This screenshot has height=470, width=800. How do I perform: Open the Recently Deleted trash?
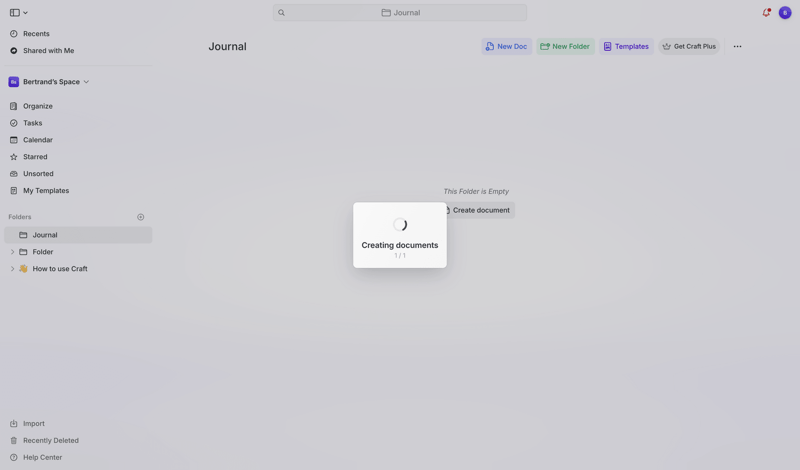pyautogui.click(x=50, y=440)
